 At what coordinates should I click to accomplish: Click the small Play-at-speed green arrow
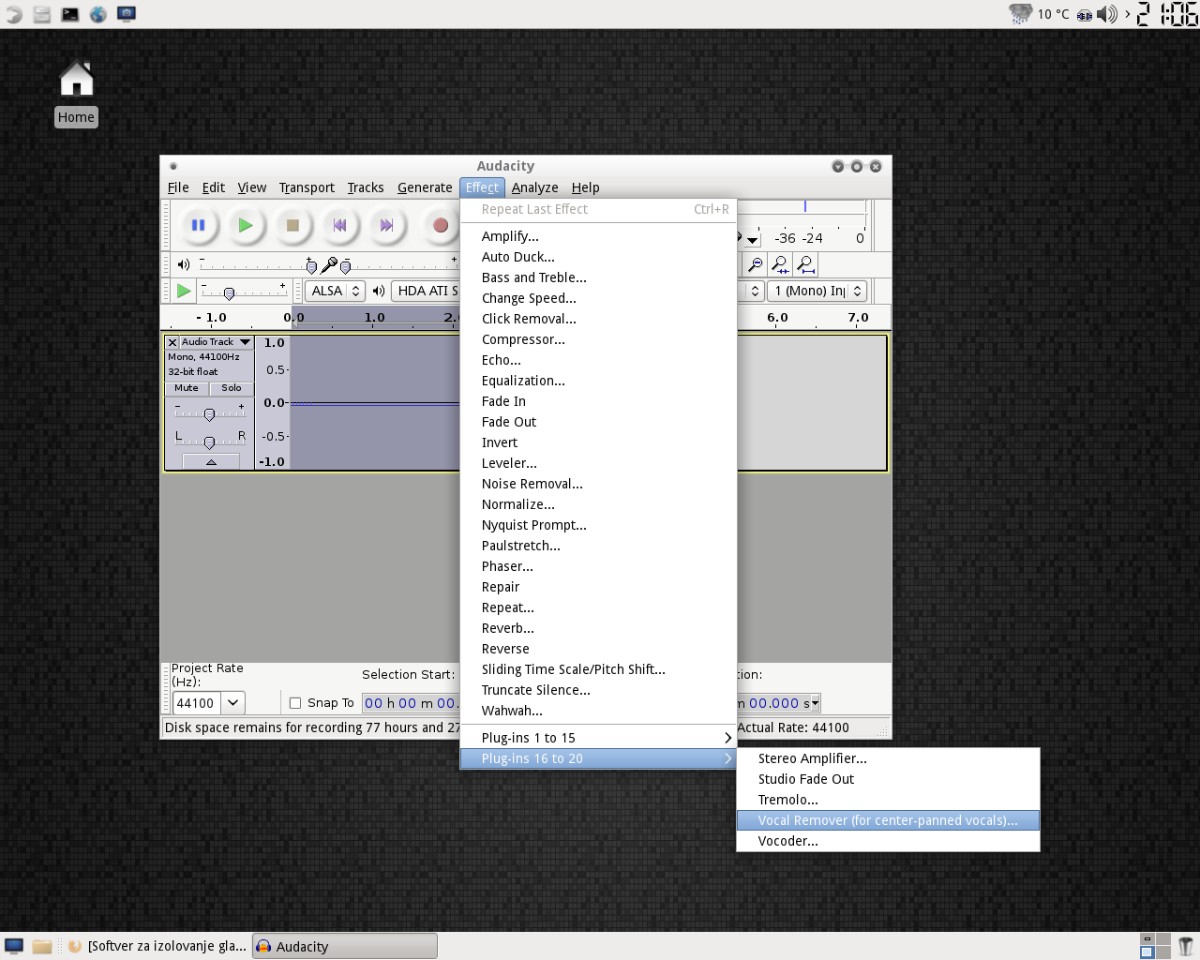click(183, 291)
